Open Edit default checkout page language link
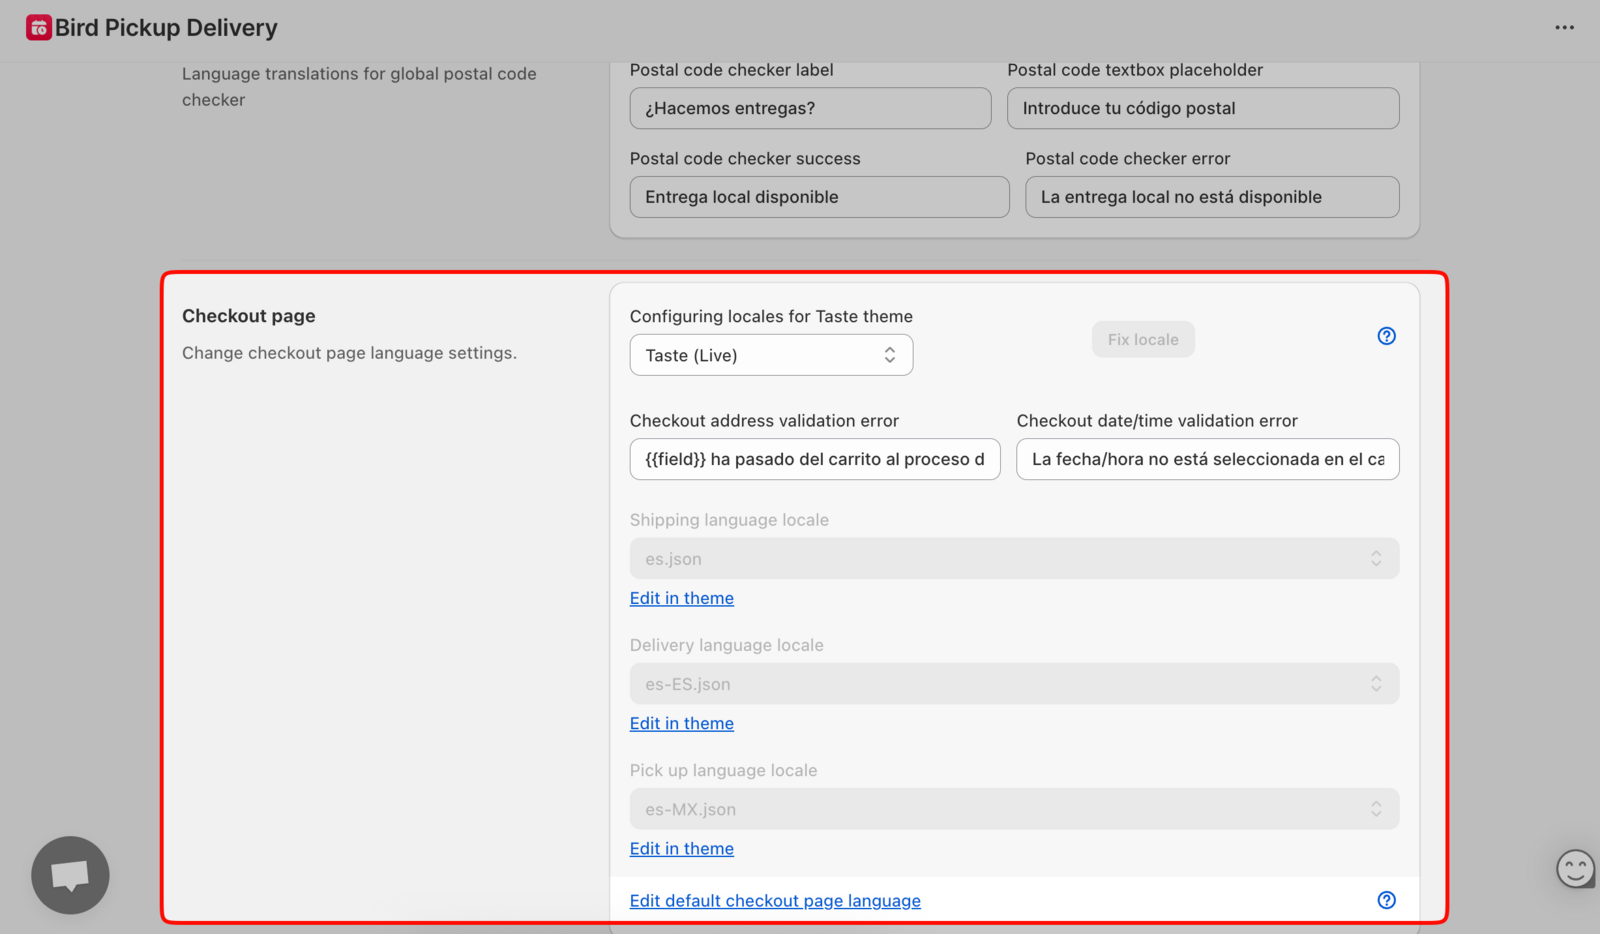This screenshot has width=1600, height=934. [775, 901]
